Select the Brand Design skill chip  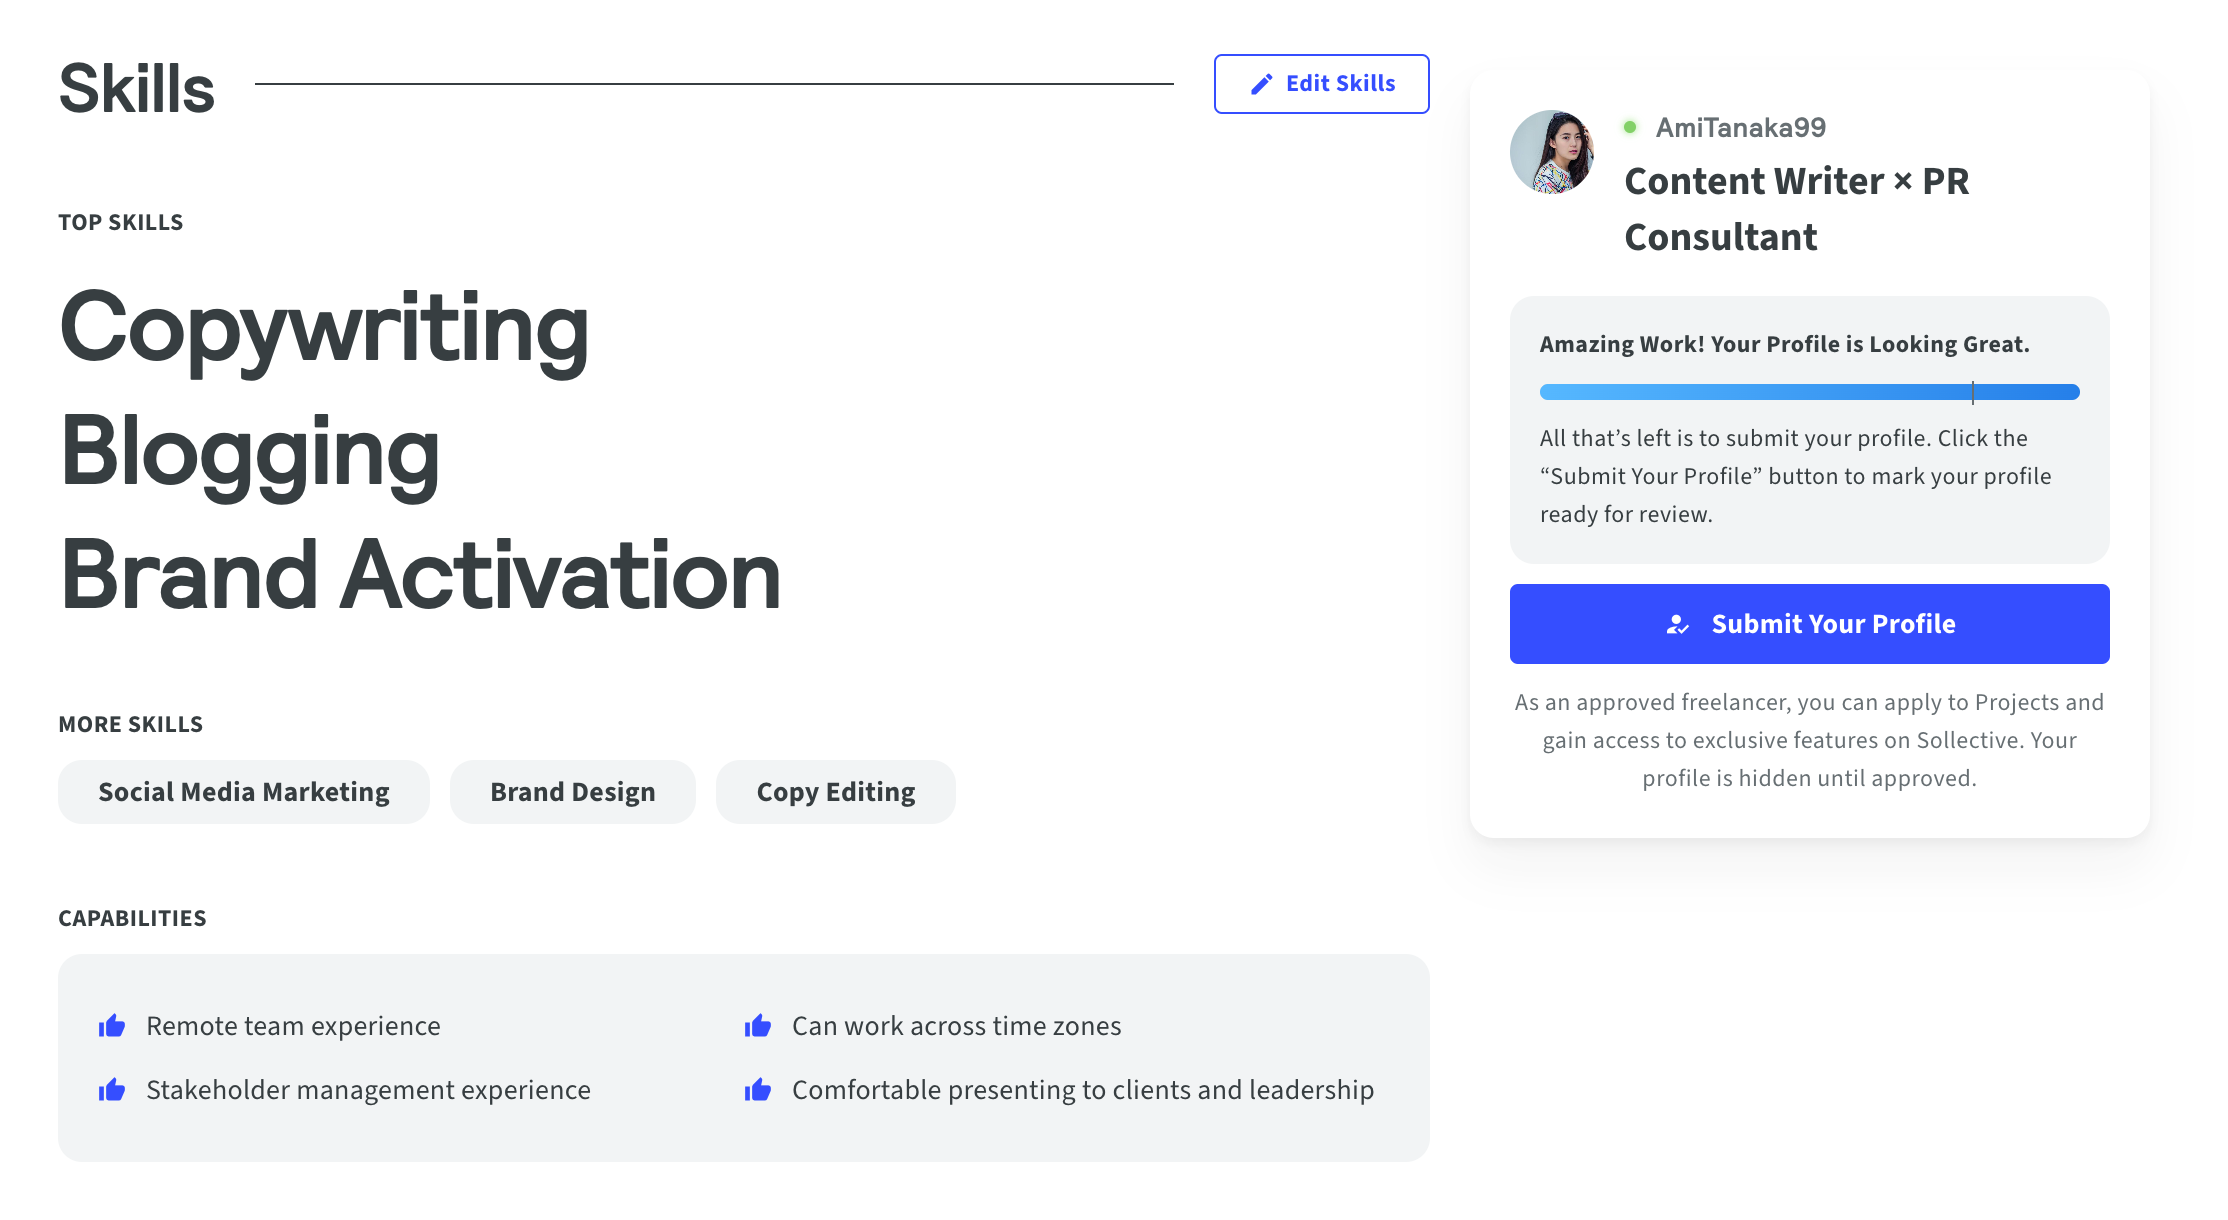(x=573, y=792)
